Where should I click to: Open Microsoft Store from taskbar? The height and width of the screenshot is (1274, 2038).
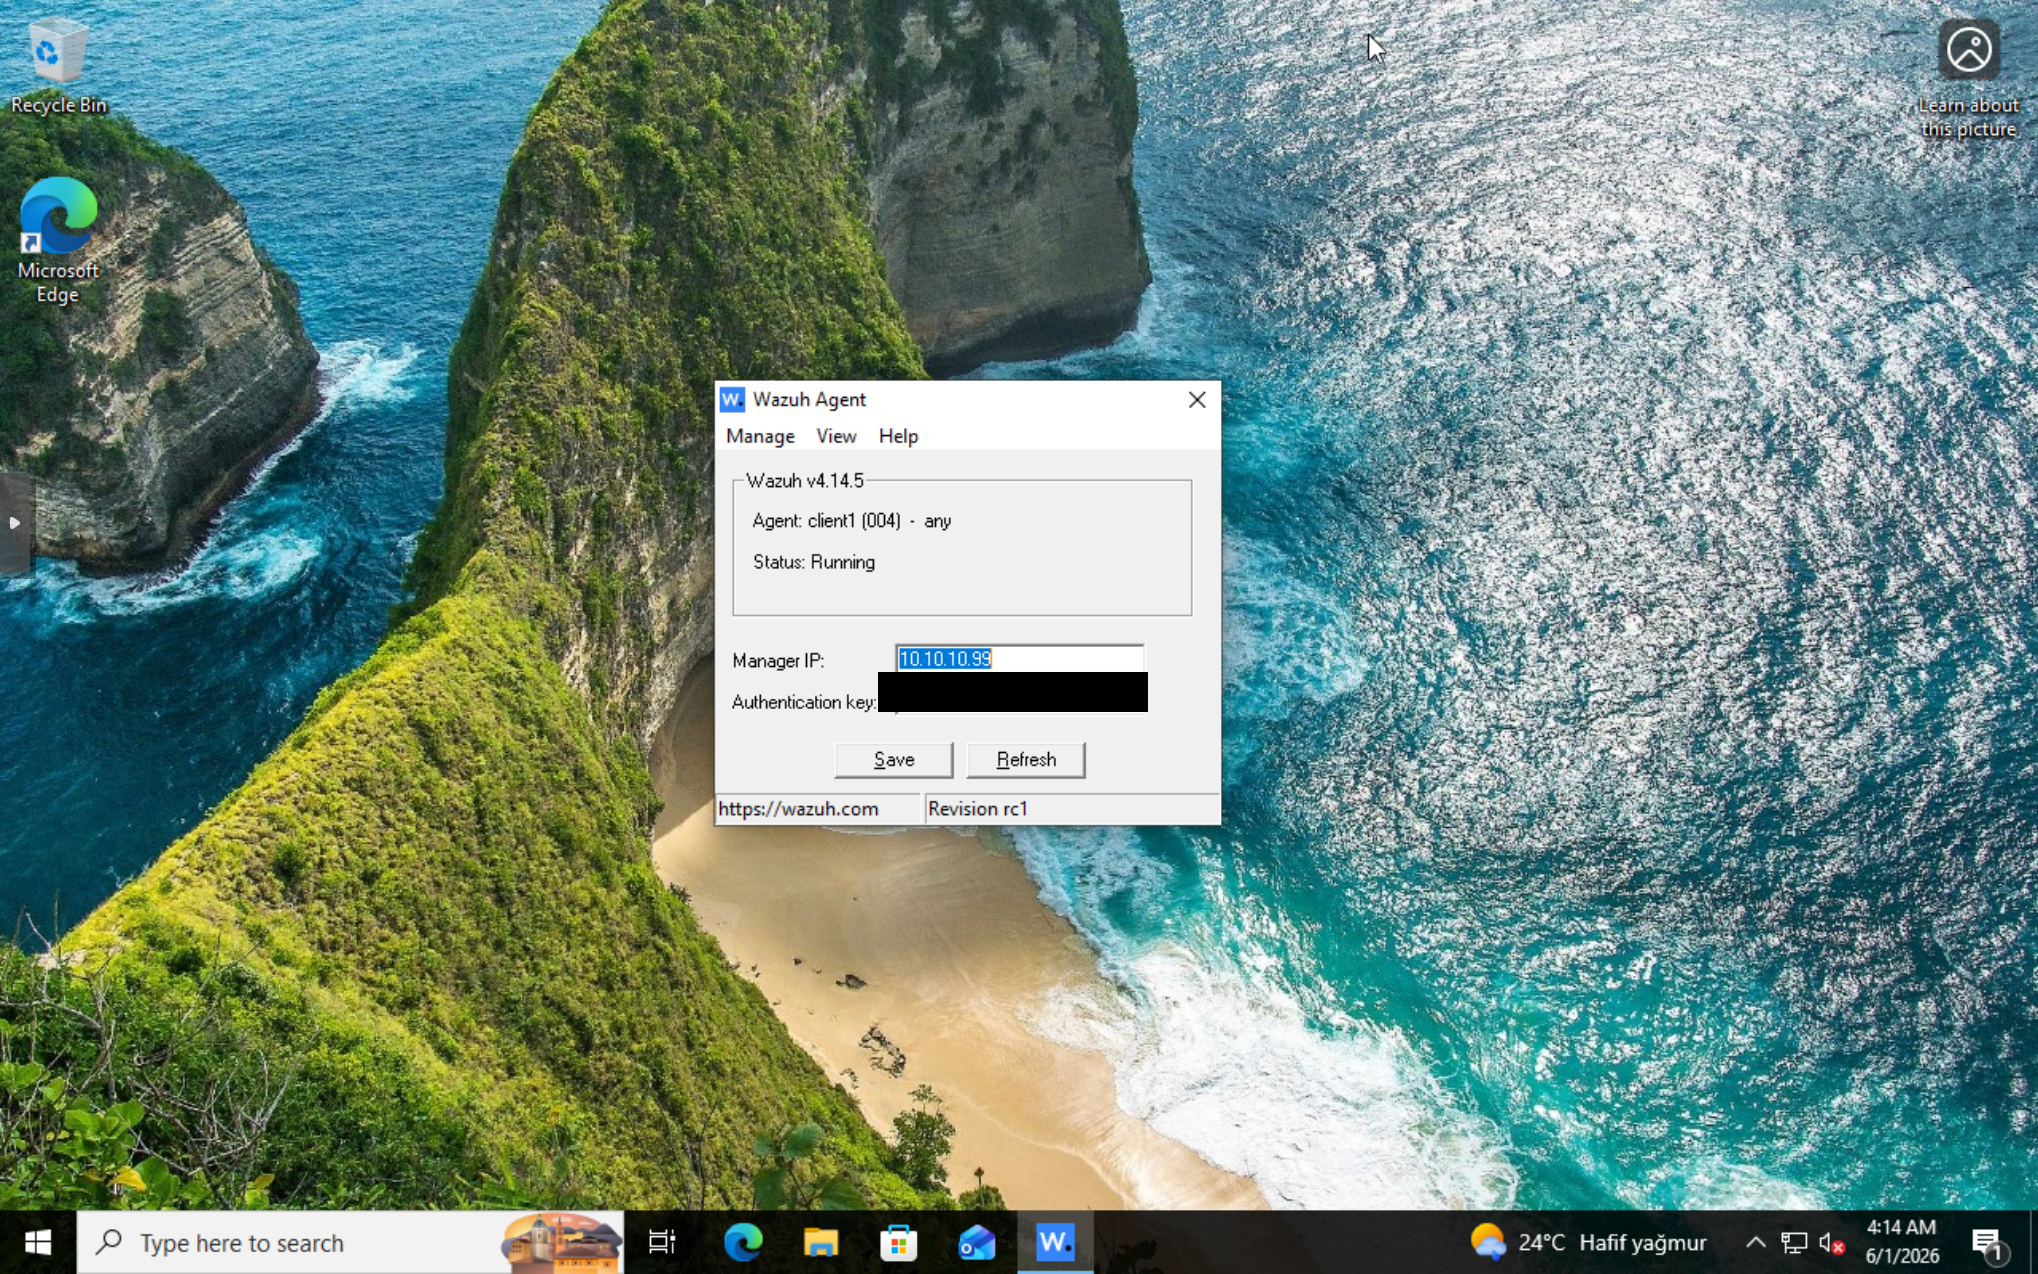899,1243
